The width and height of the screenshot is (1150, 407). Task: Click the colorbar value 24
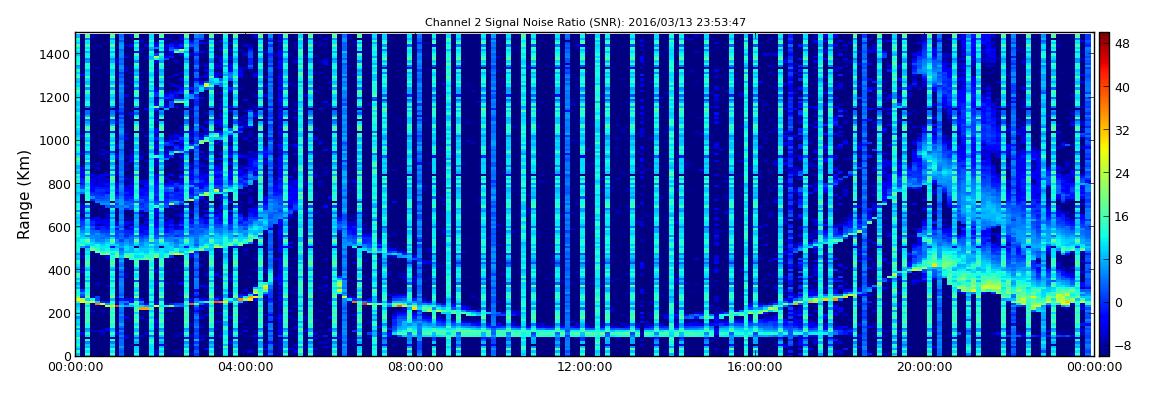[x=1122, y=173]
